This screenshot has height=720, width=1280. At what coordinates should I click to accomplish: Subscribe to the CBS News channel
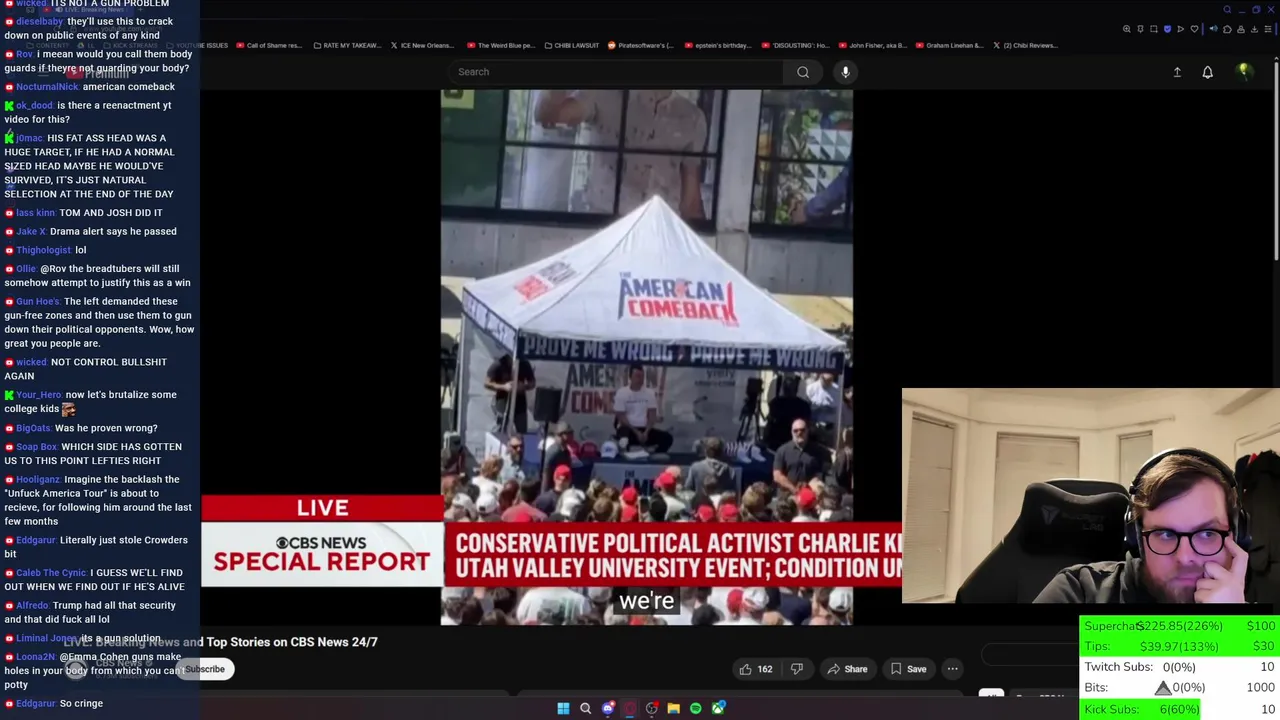pos(205,669)
